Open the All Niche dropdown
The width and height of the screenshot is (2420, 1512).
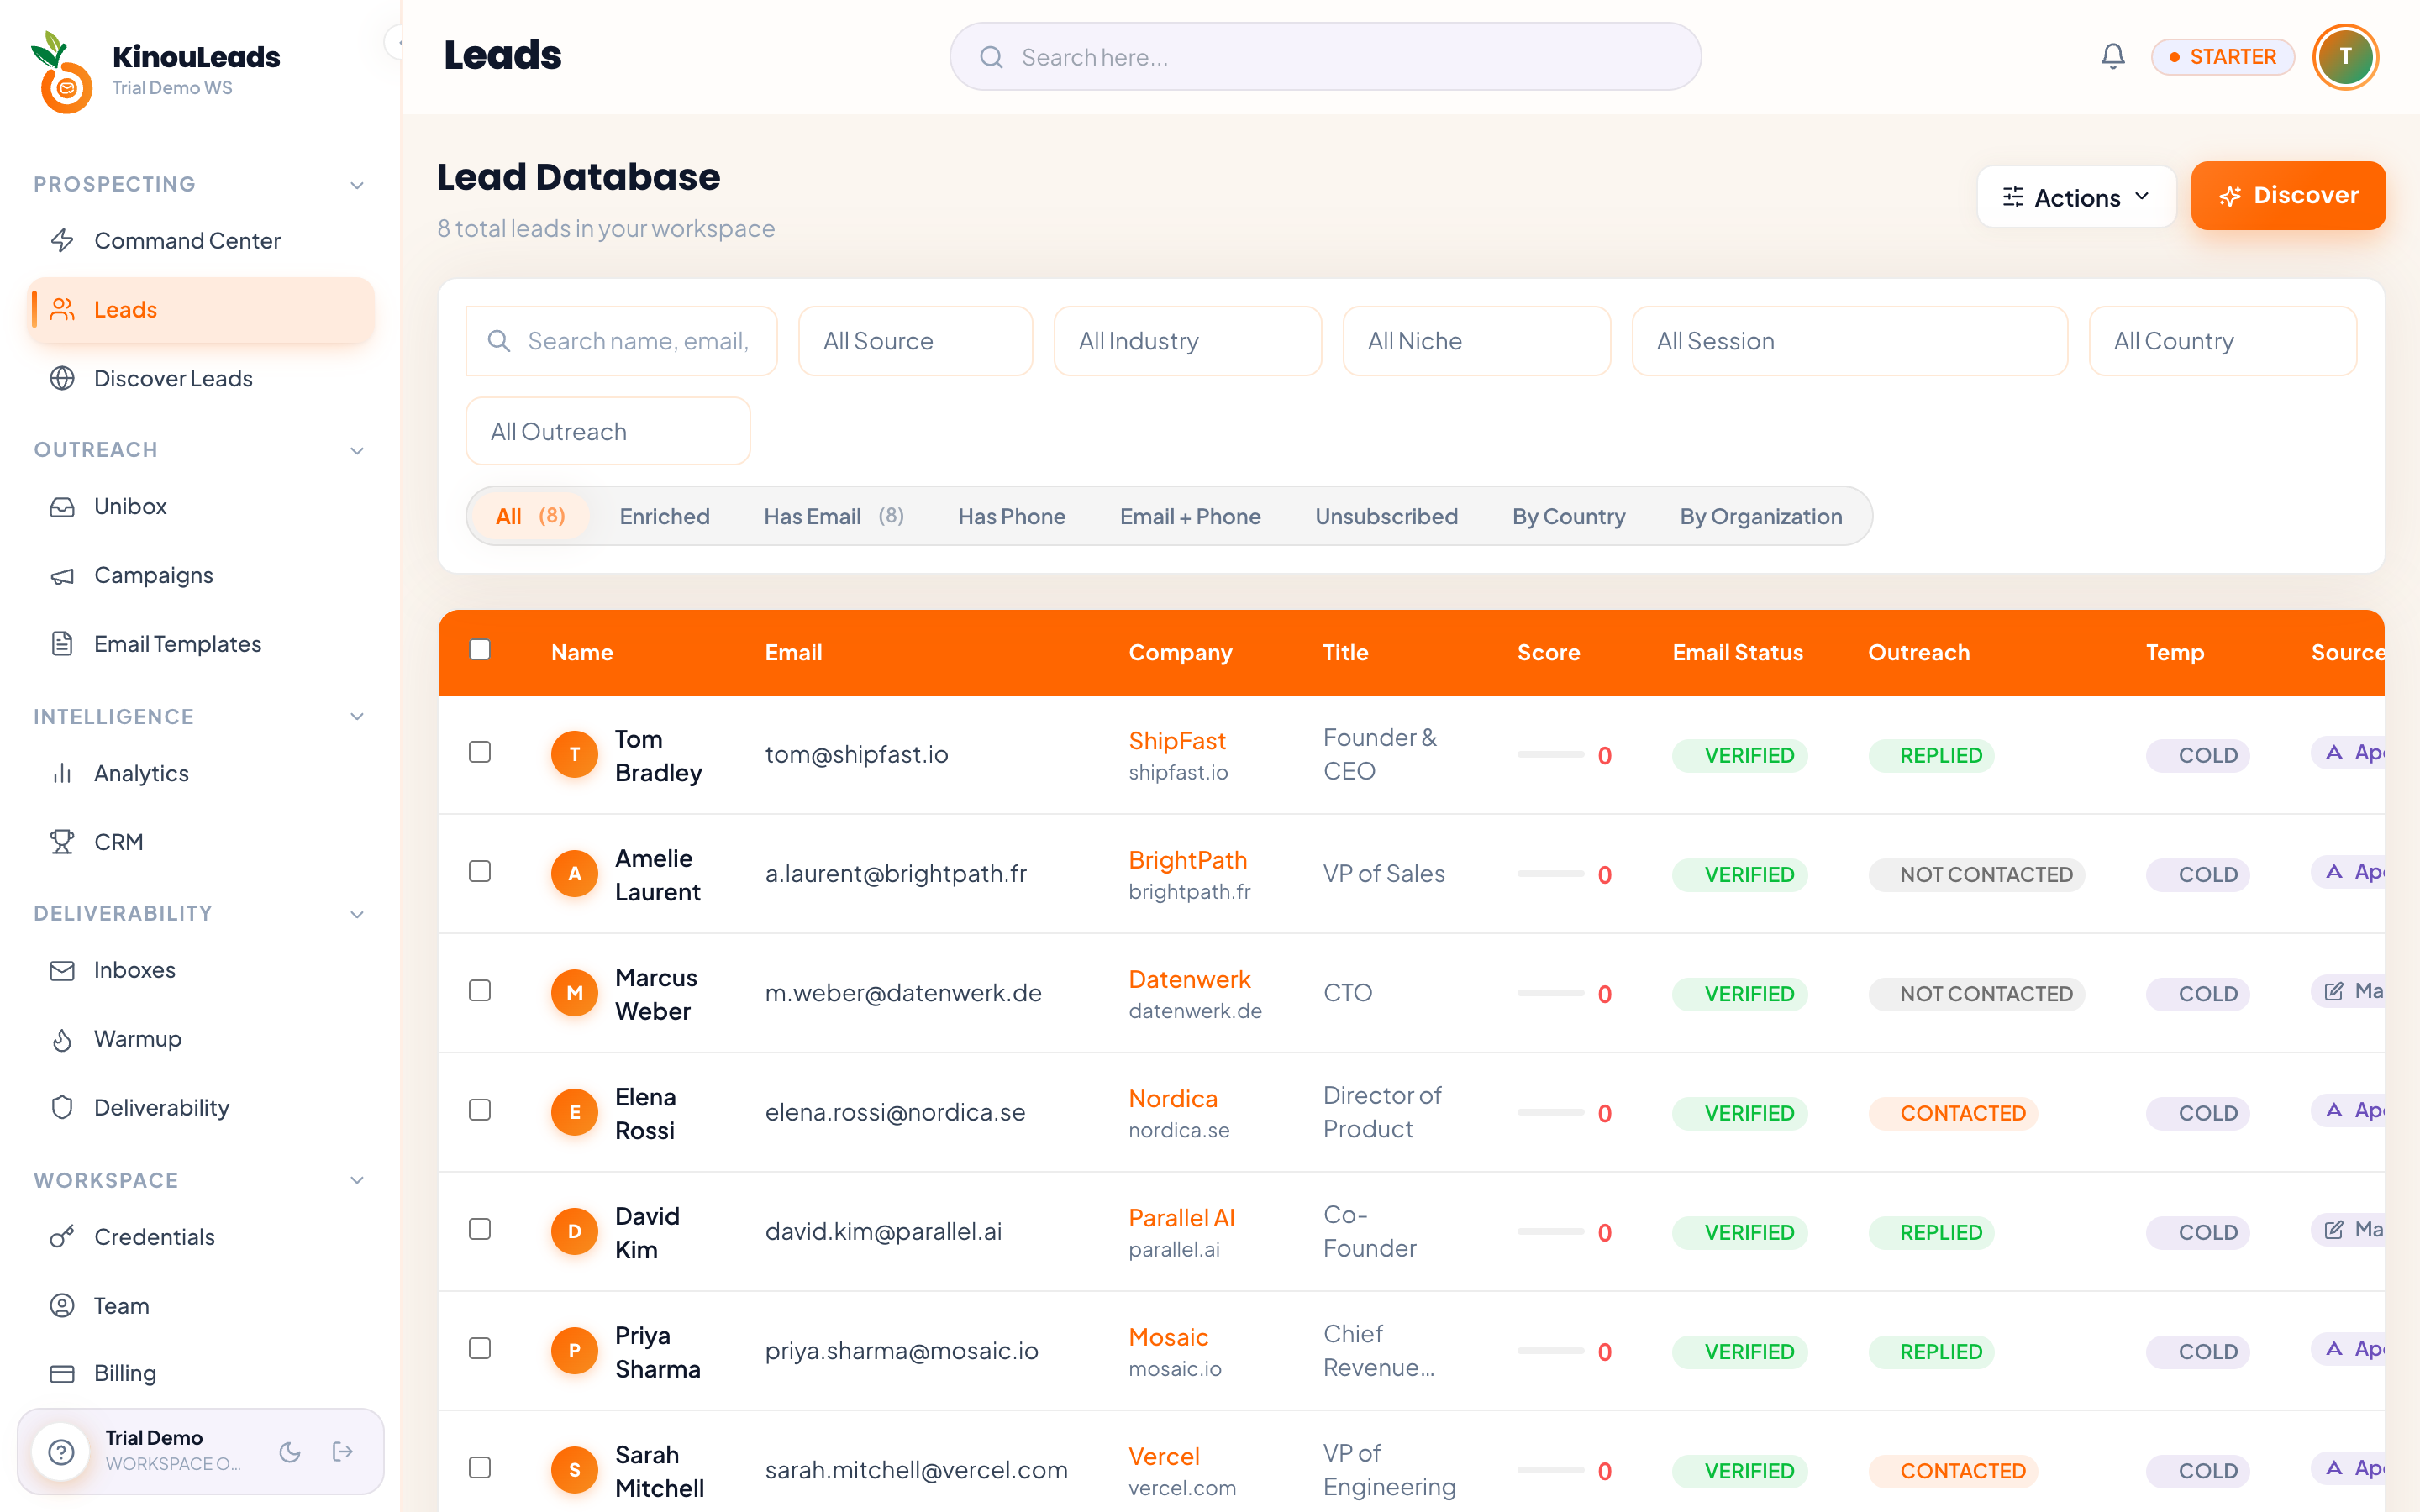pos(1476,341)
